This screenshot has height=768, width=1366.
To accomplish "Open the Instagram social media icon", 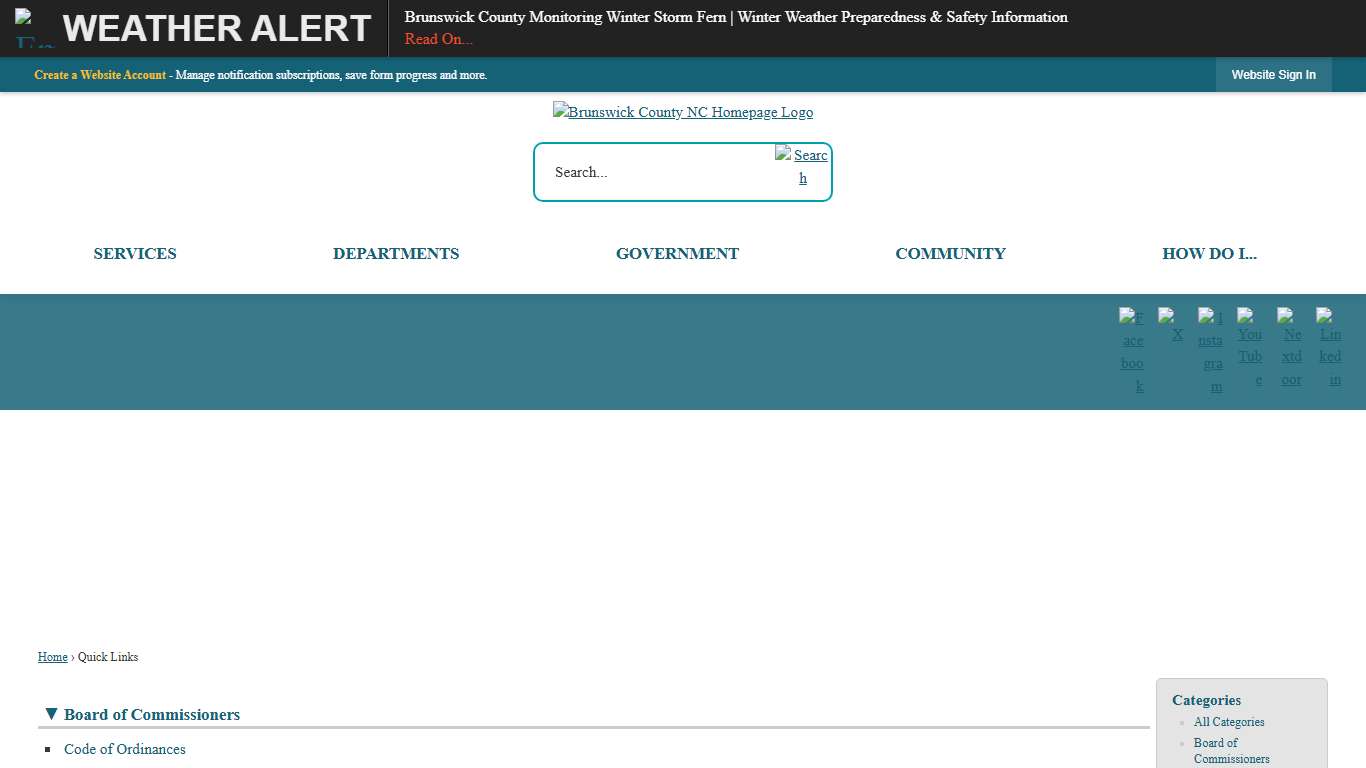I will 1211,351.
